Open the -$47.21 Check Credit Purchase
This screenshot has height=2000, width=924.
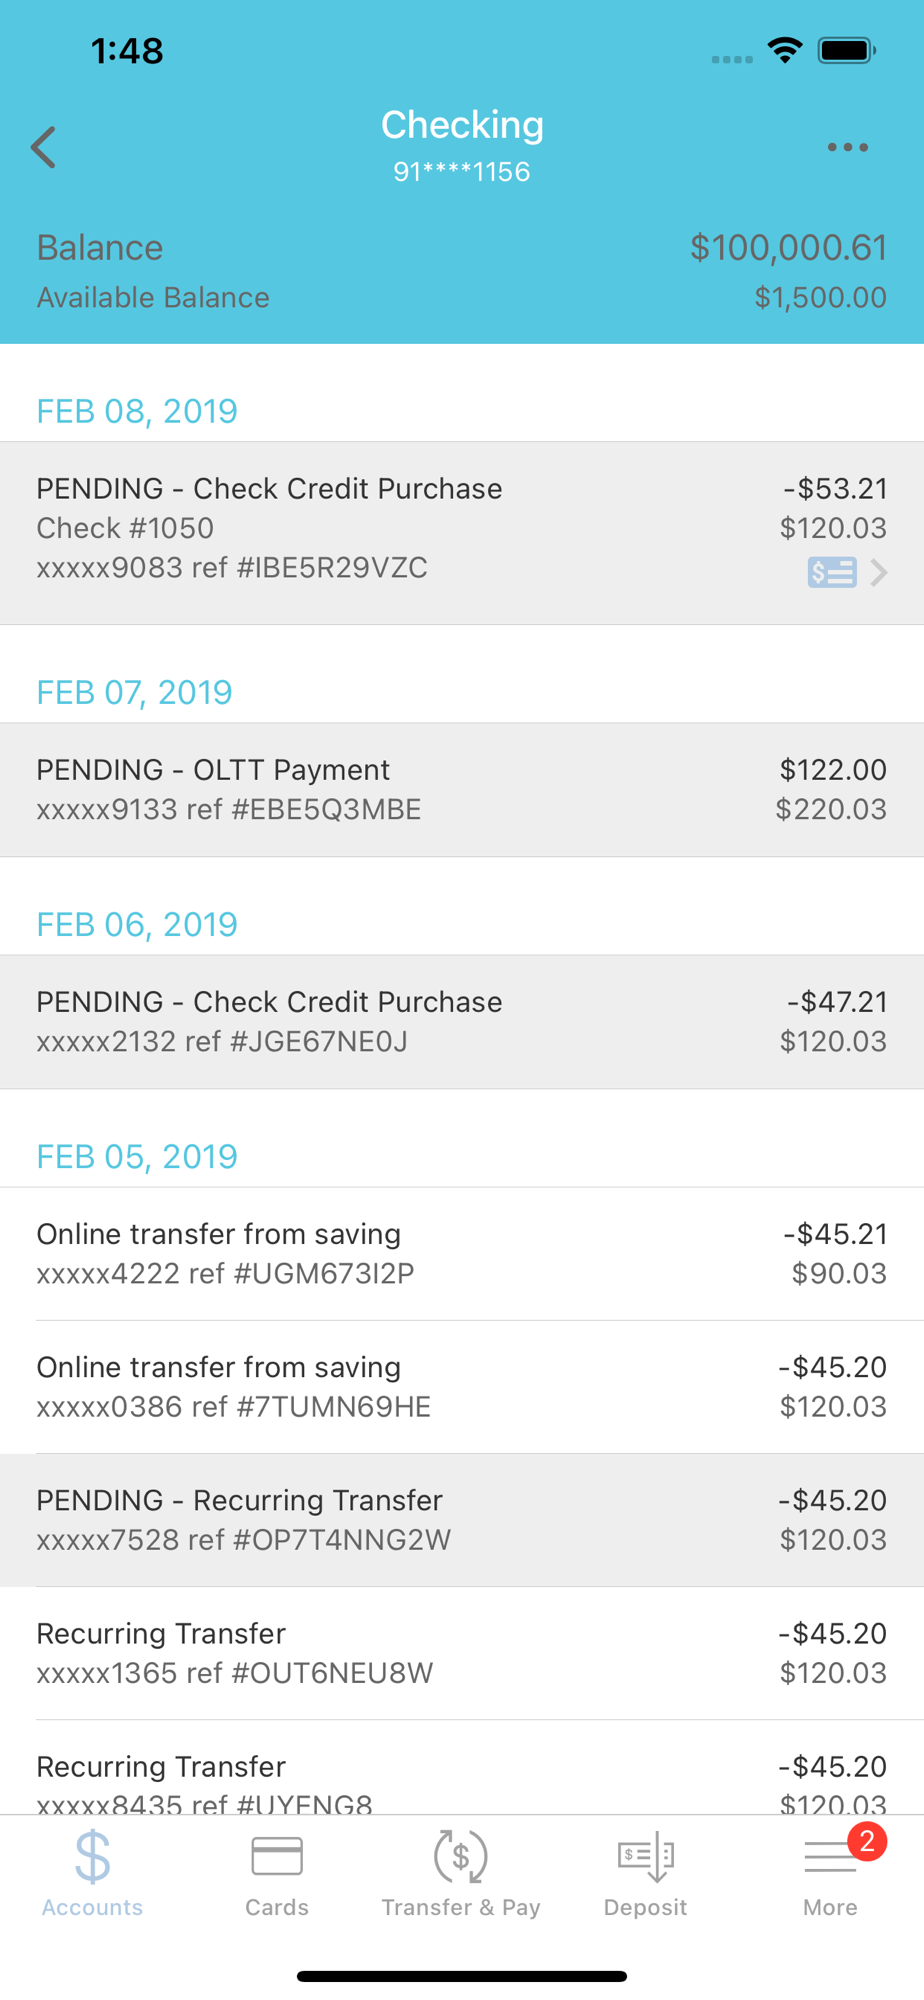click(461, 1021)
